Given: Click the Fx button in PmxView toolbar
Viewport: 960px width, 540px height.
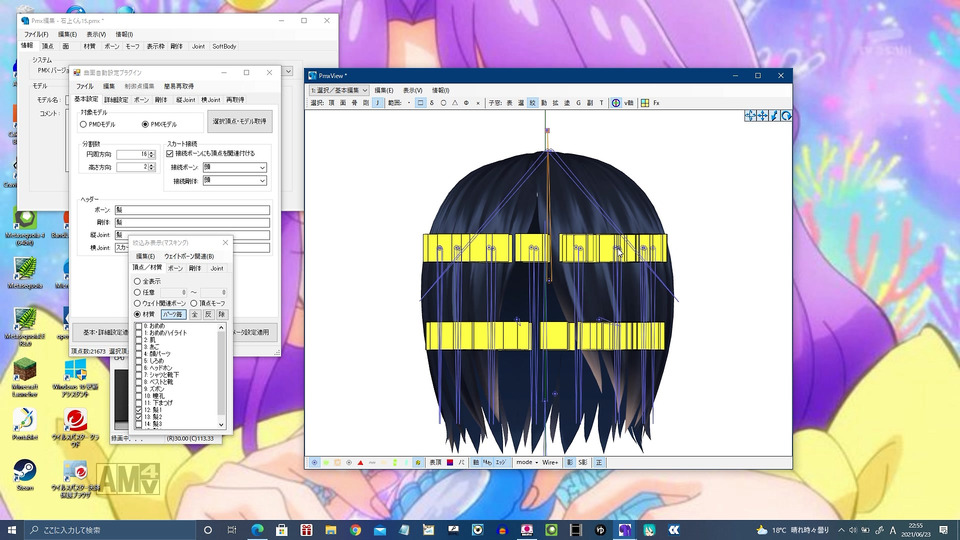Looking at the screenshot, I should pyautogui.click(x=656, y=103).
